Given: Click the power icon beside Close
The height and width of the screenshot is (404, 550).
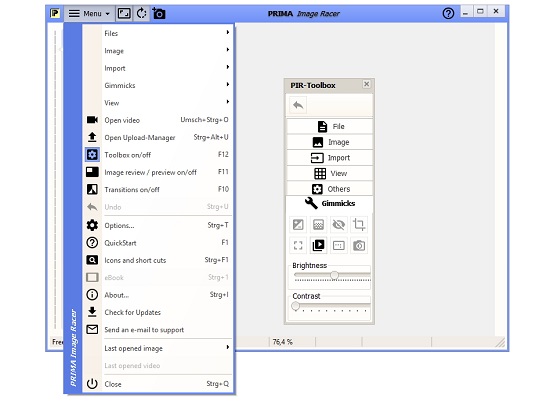Looking at the screenshot, I should coord(92,384).
